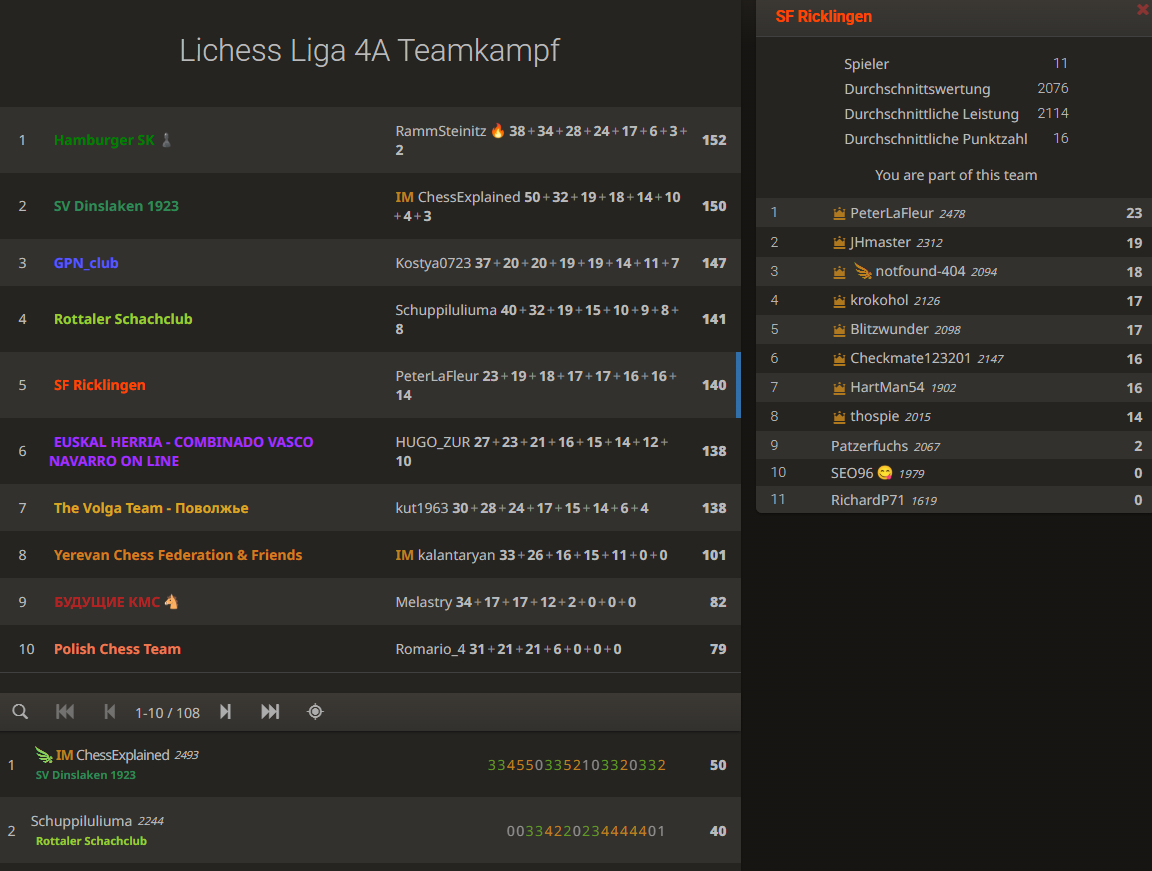This screenshot has height=871, width=1152.
Task: Advance one page with next arrow icon
Action: [x=225, y=711]
